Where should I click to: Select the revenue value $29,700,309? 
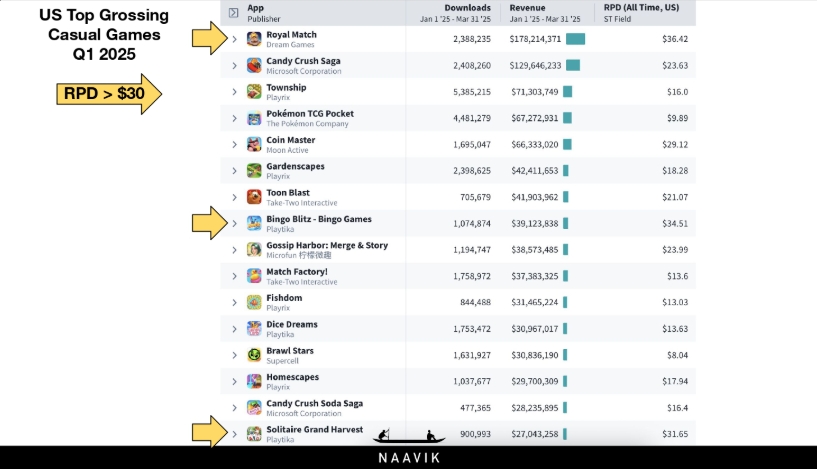(x=535, y=381)
